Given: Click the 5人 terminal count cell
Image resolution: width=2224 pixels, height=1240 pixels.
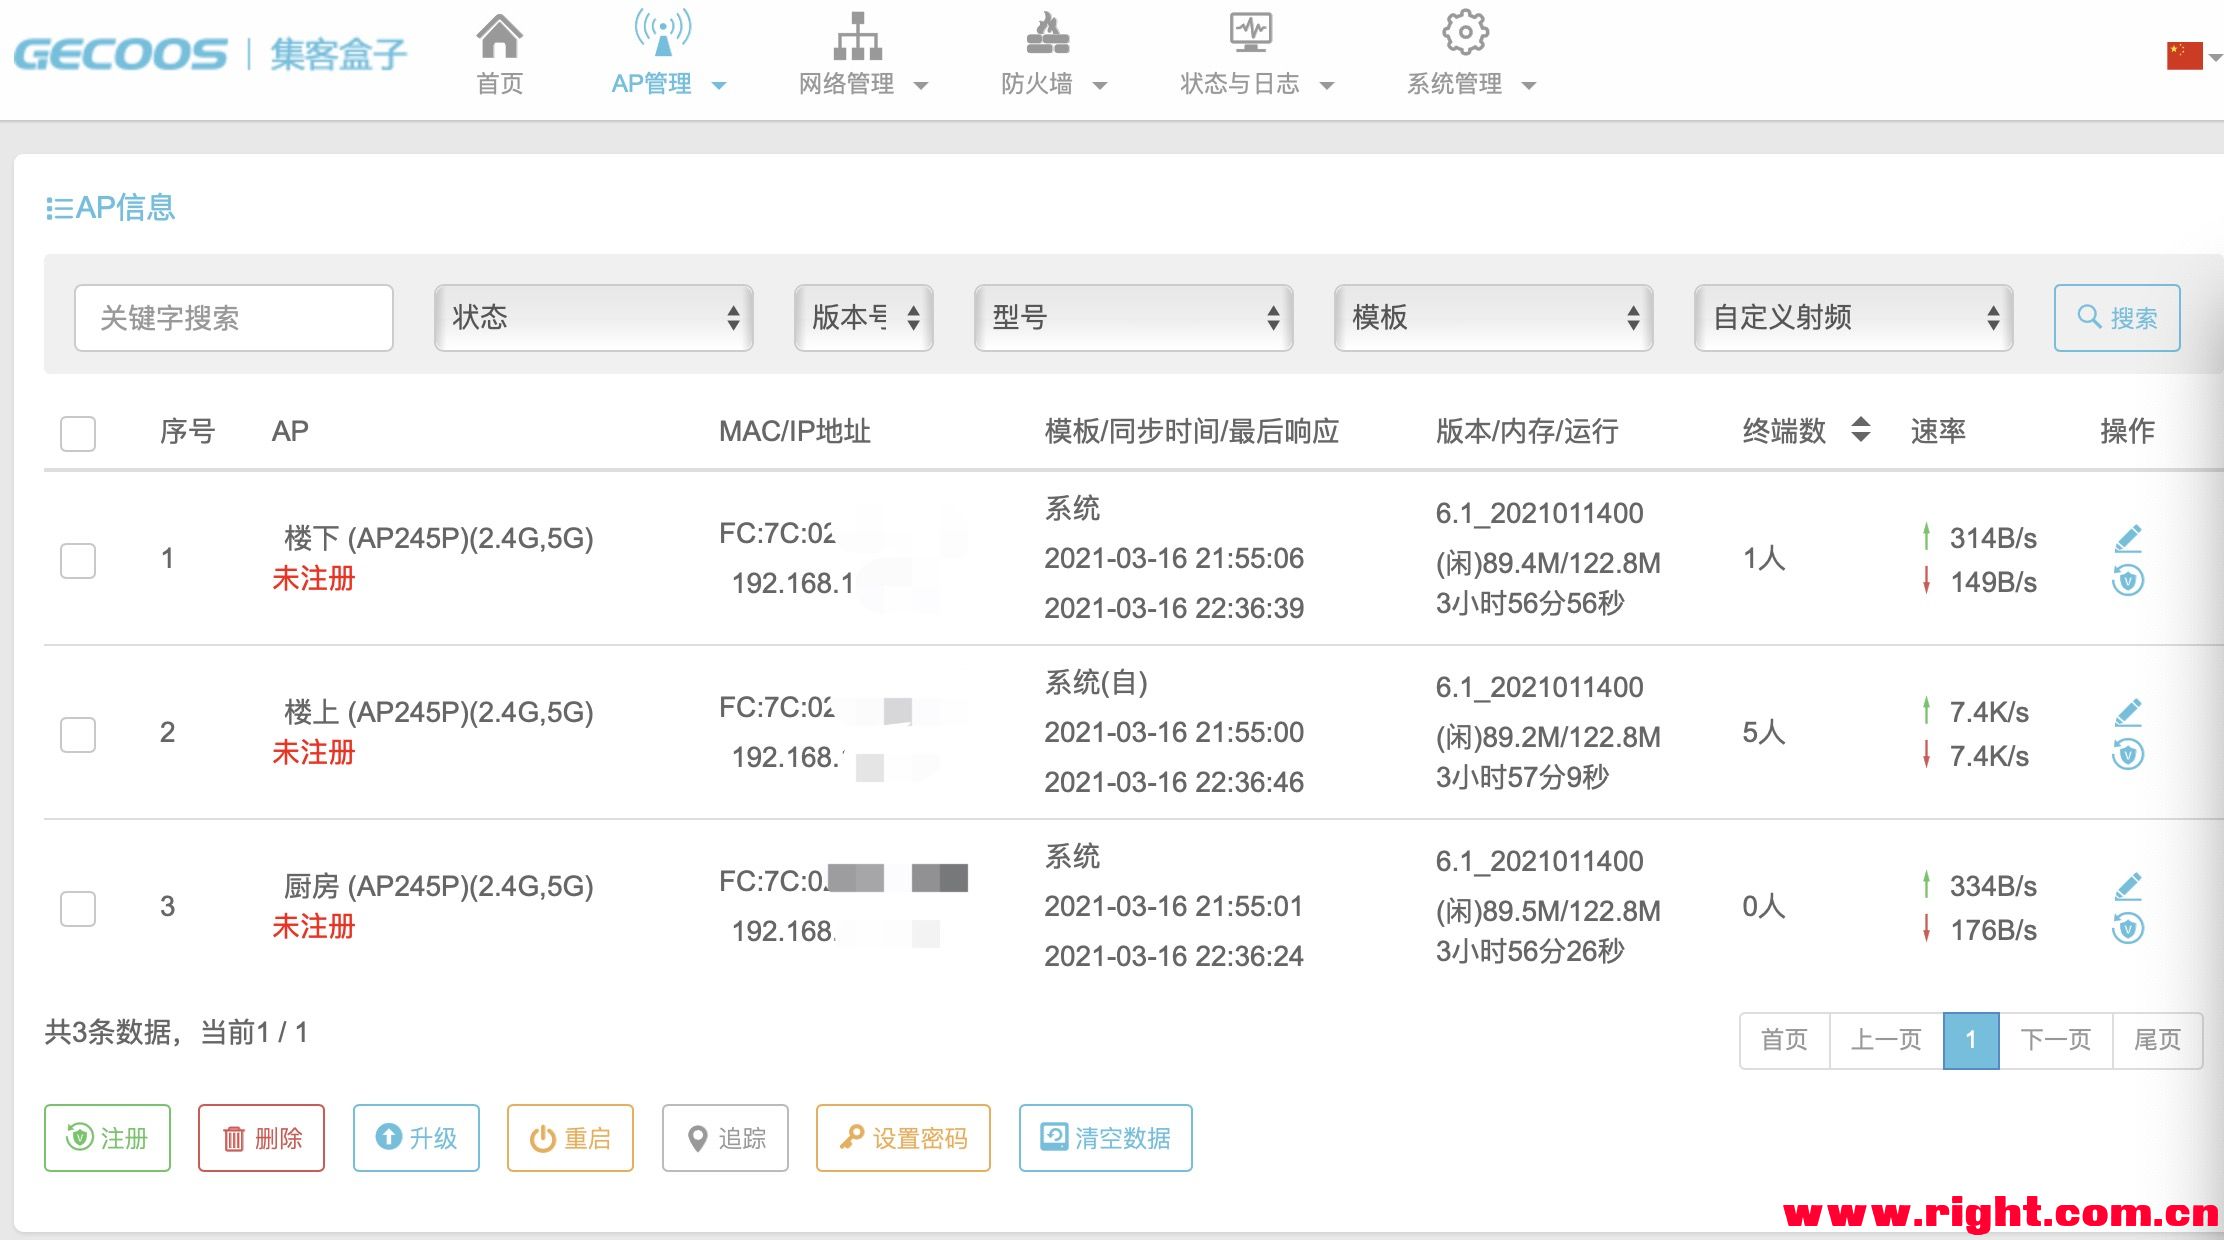Looking at the screenshot, I should click(1763, 732).
